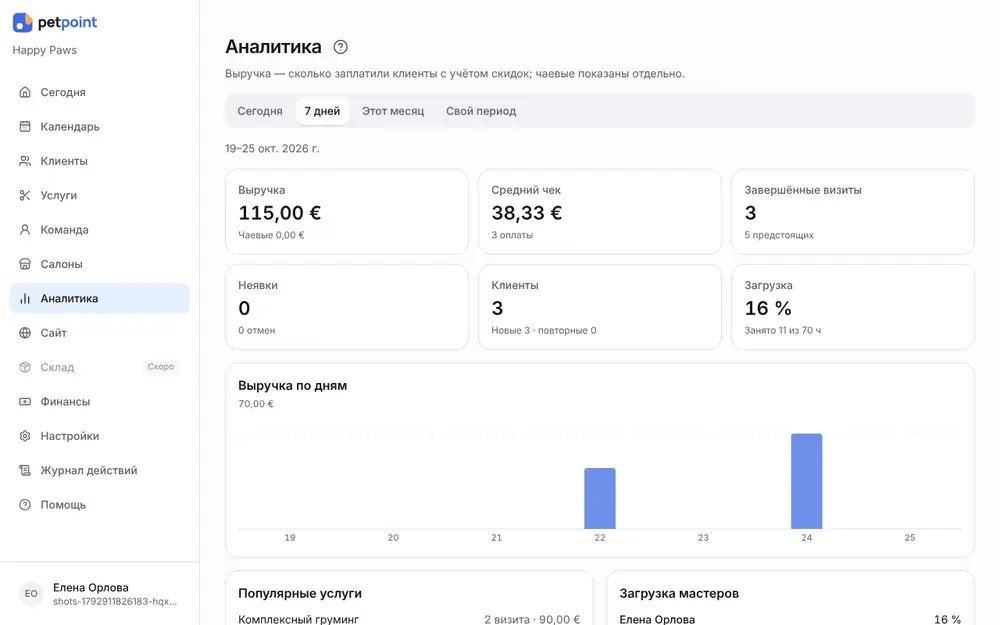Open Журнал действий from the sidebar
1000x625 pixels.
[x=99, y=471]
